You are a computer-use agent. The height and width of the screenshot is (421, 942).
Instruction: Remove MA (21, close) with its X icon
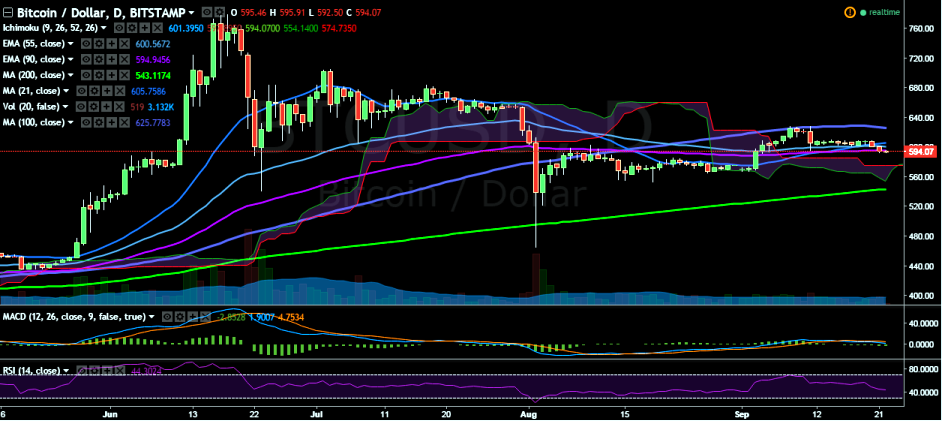120,91
